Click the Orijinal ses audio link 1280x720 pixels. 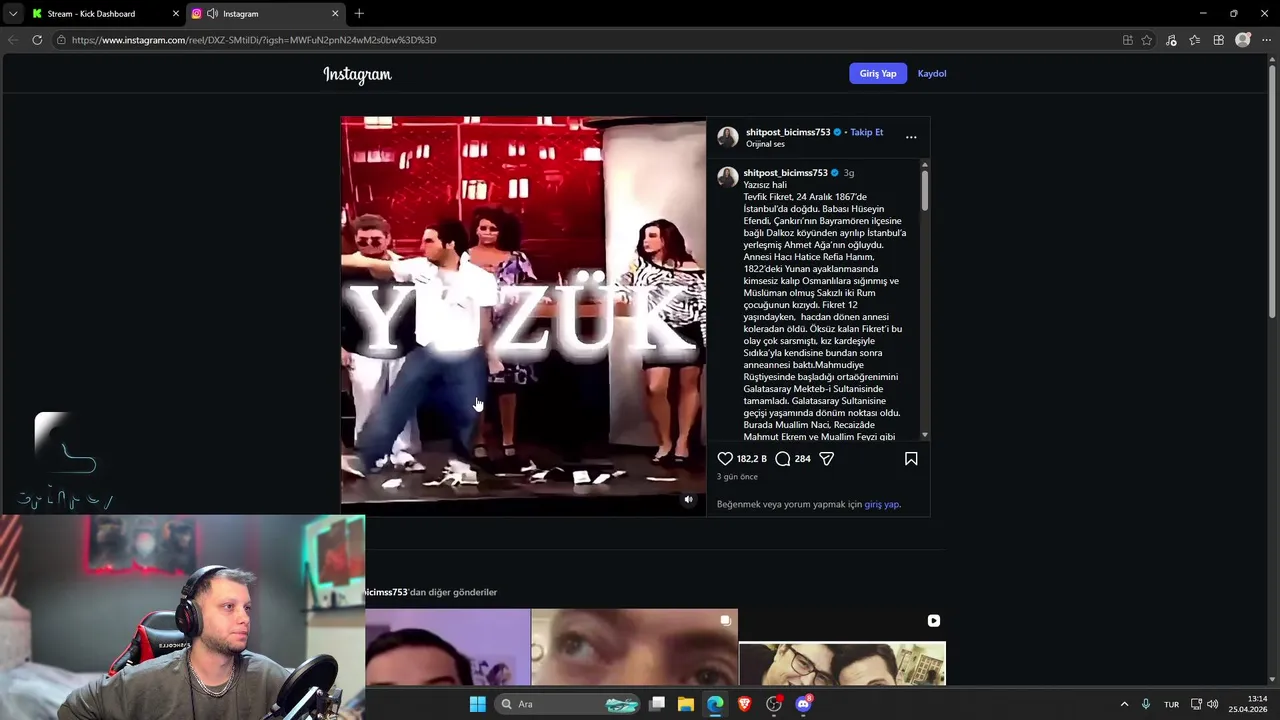pos(765,144)
